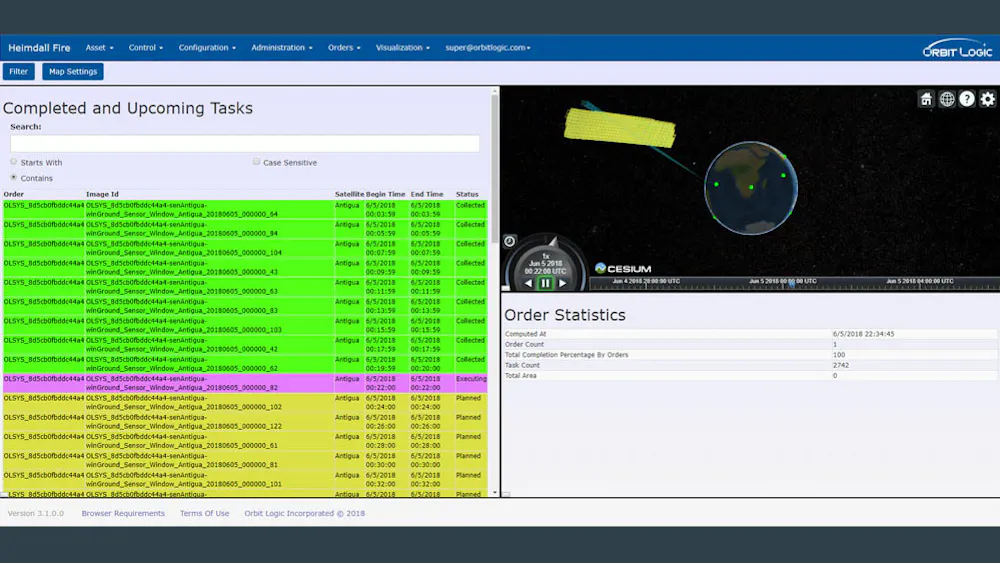Click the Order column header
This screenshot has height=563, width=1000.
click(x=13, y=194)
